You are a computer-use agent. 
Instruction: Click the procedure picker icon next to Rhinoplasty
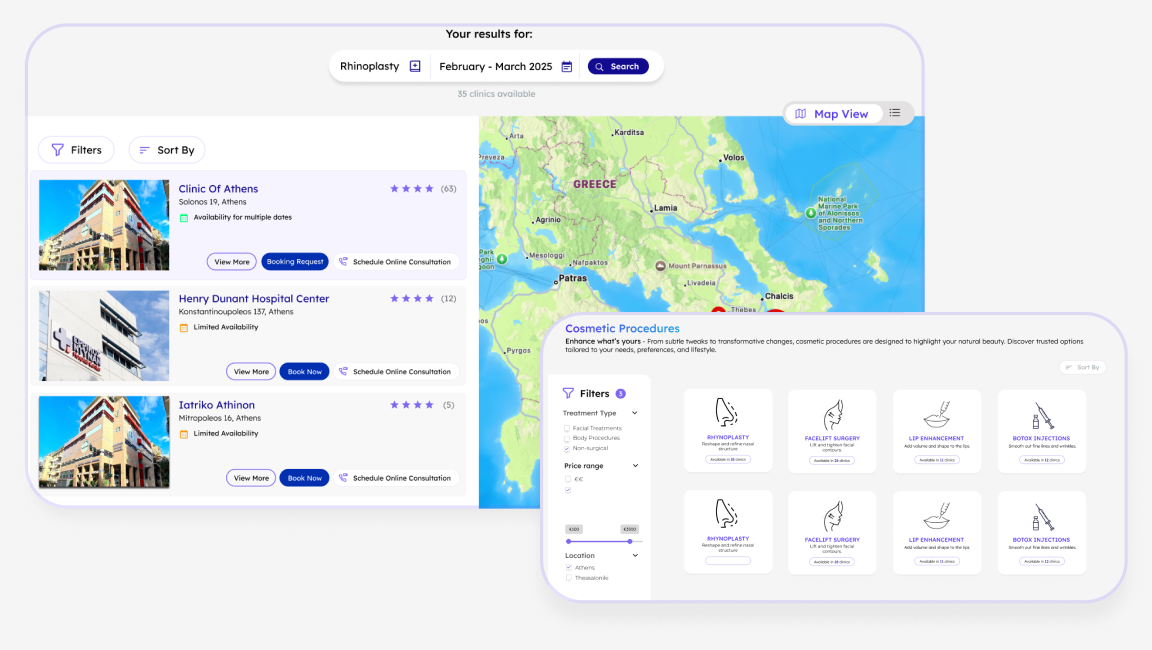(x=415, y=66)
